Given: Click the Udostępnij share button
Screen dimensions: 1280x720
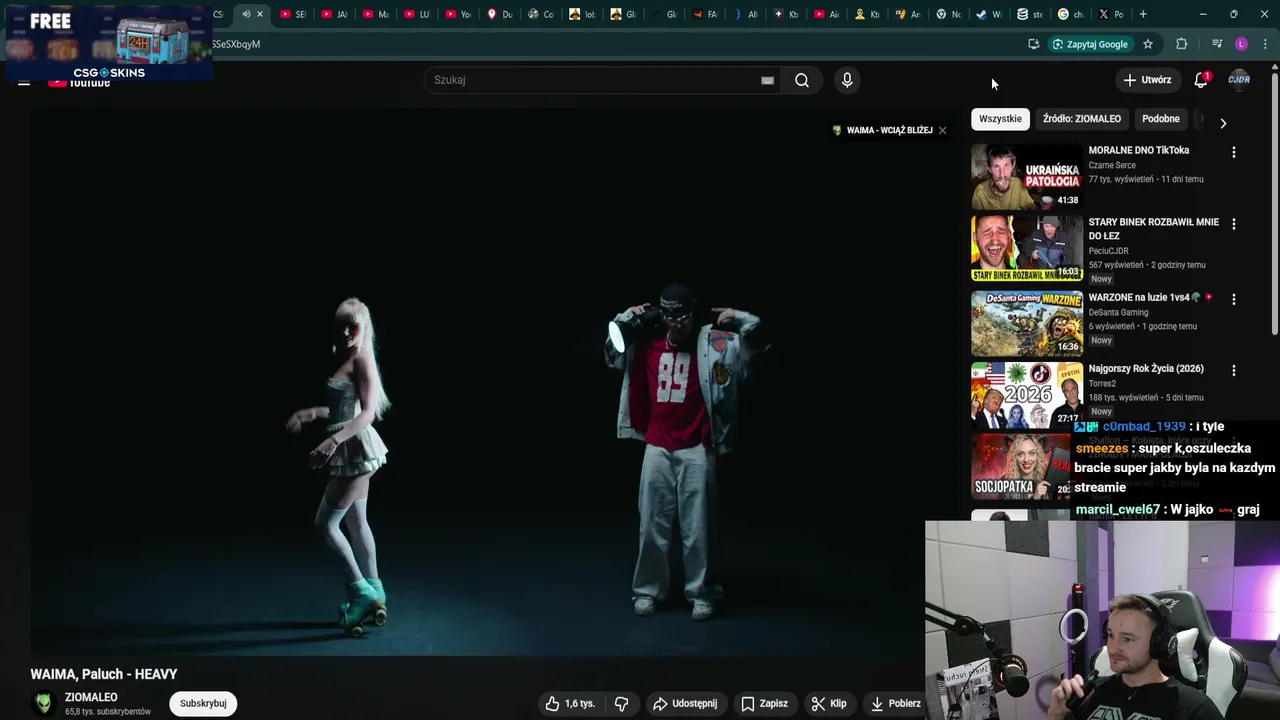Looking at the screenshot, I should click(685, 704).
